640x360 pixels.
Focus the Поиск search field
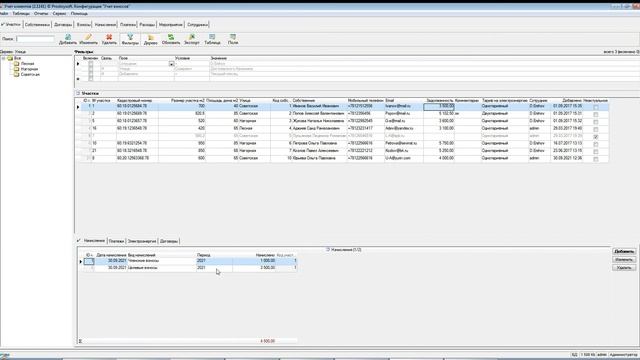[36, 39]
